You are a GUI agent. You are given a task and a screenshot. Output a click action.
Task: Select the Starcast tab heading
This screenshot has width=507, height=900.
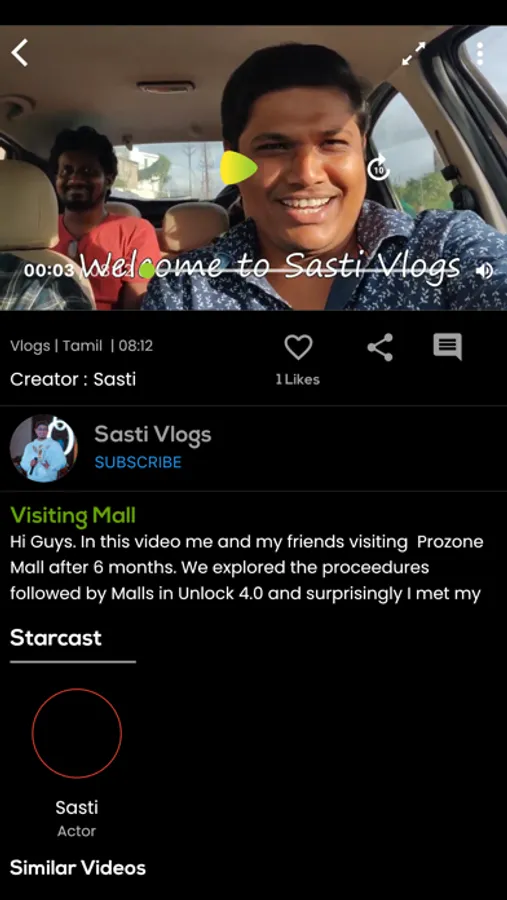(56, 638)
